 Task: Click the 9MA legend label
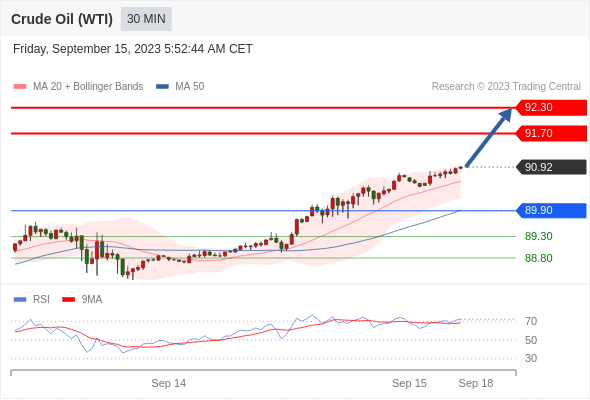92,300
